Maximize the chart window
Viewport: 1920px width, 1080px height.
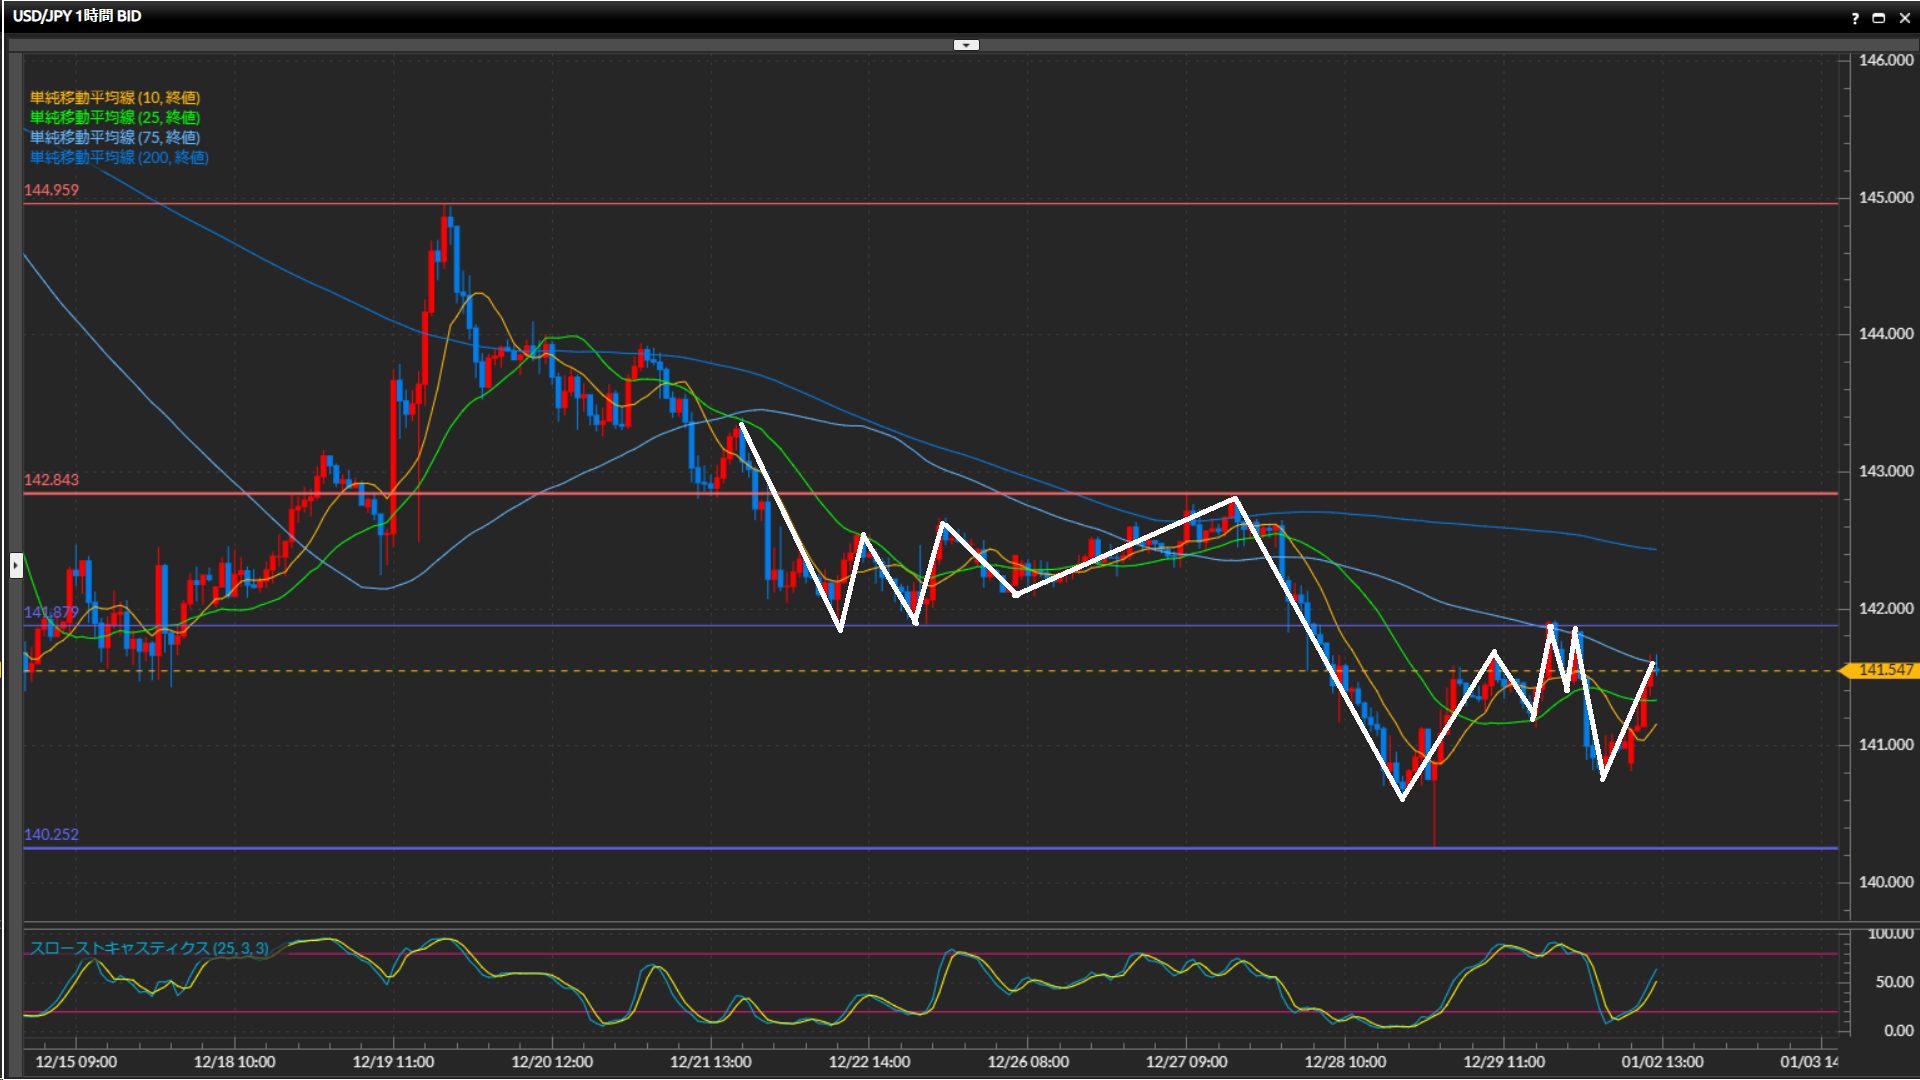(x=1878, y=18)
